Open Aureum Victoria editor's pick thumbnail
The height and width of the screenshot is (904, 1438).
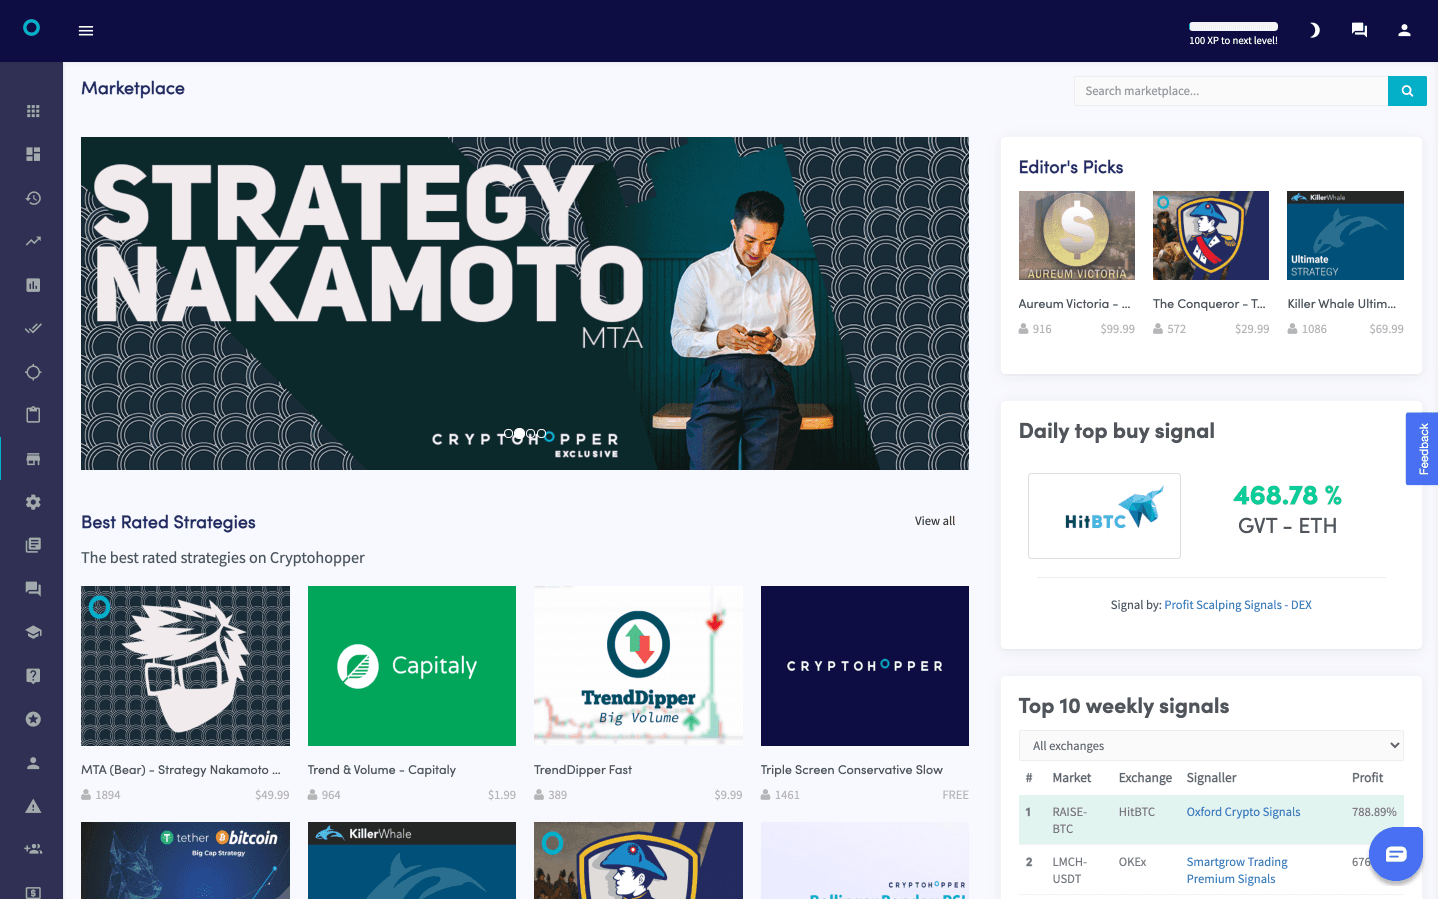point(1077,235)
